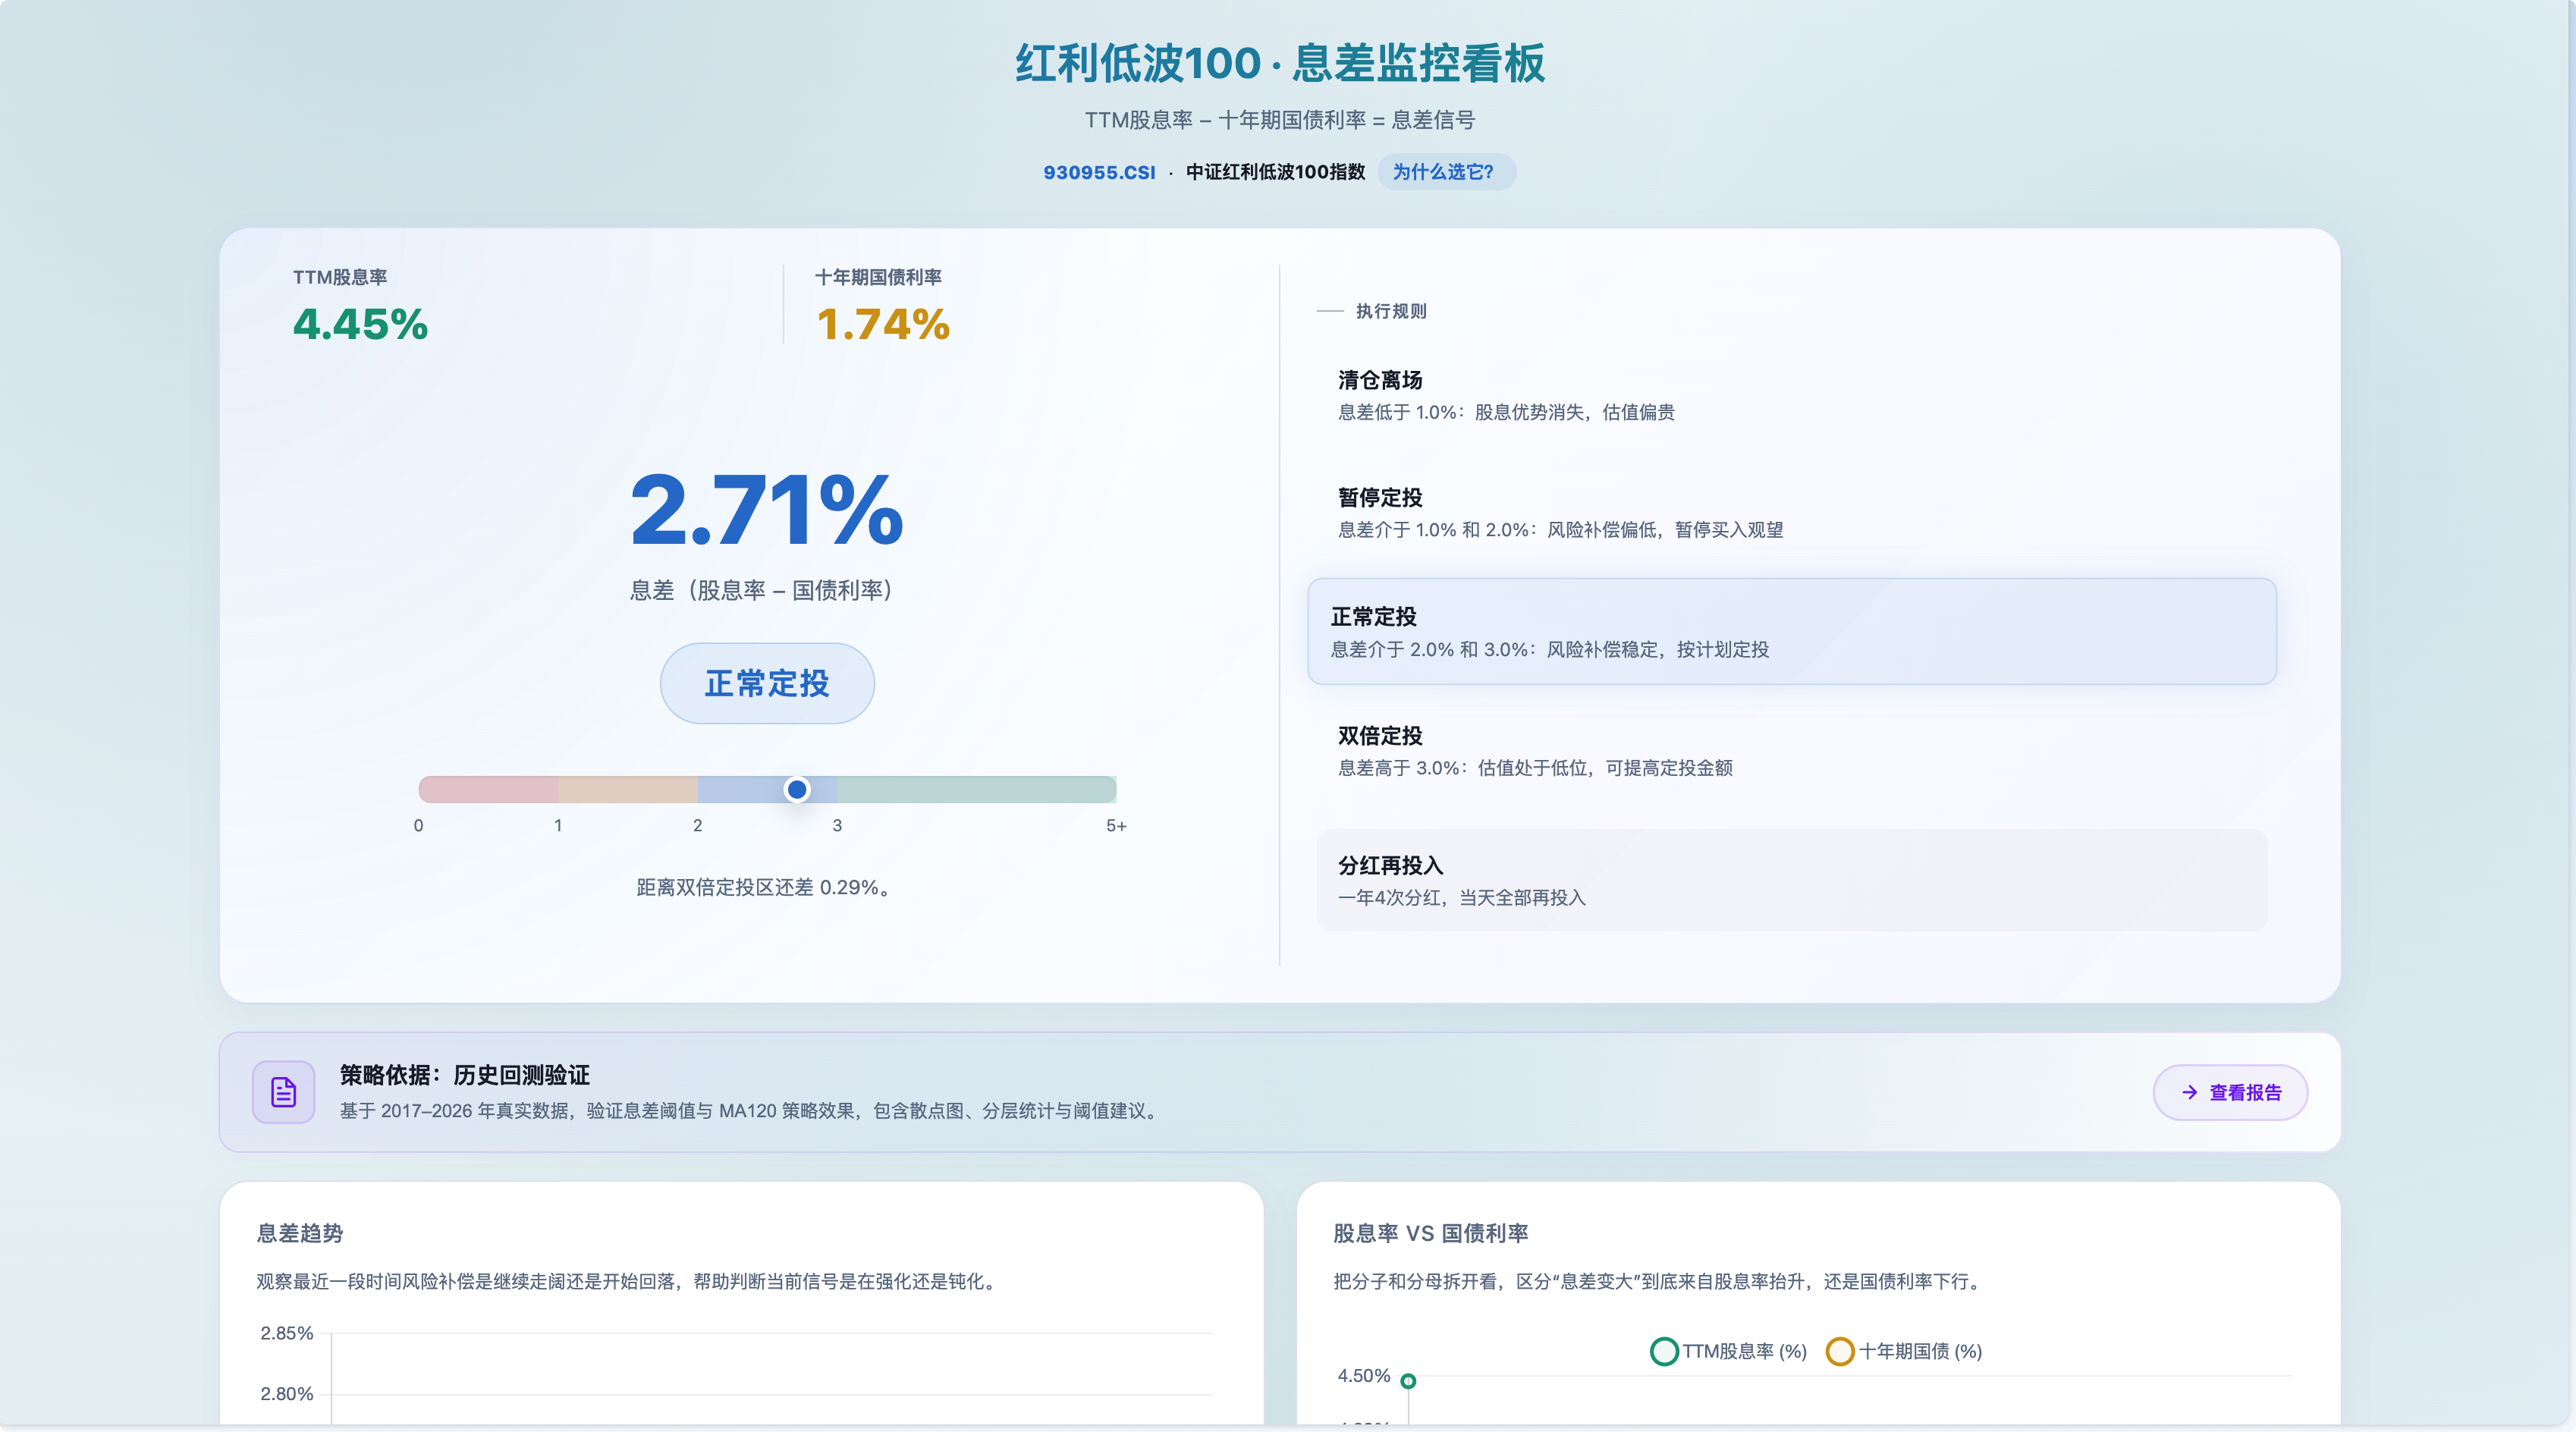Click the 4.50% axis label on dividend chart
The height and width of the screenshot is (1432, 2576).
(1364, 1376)
